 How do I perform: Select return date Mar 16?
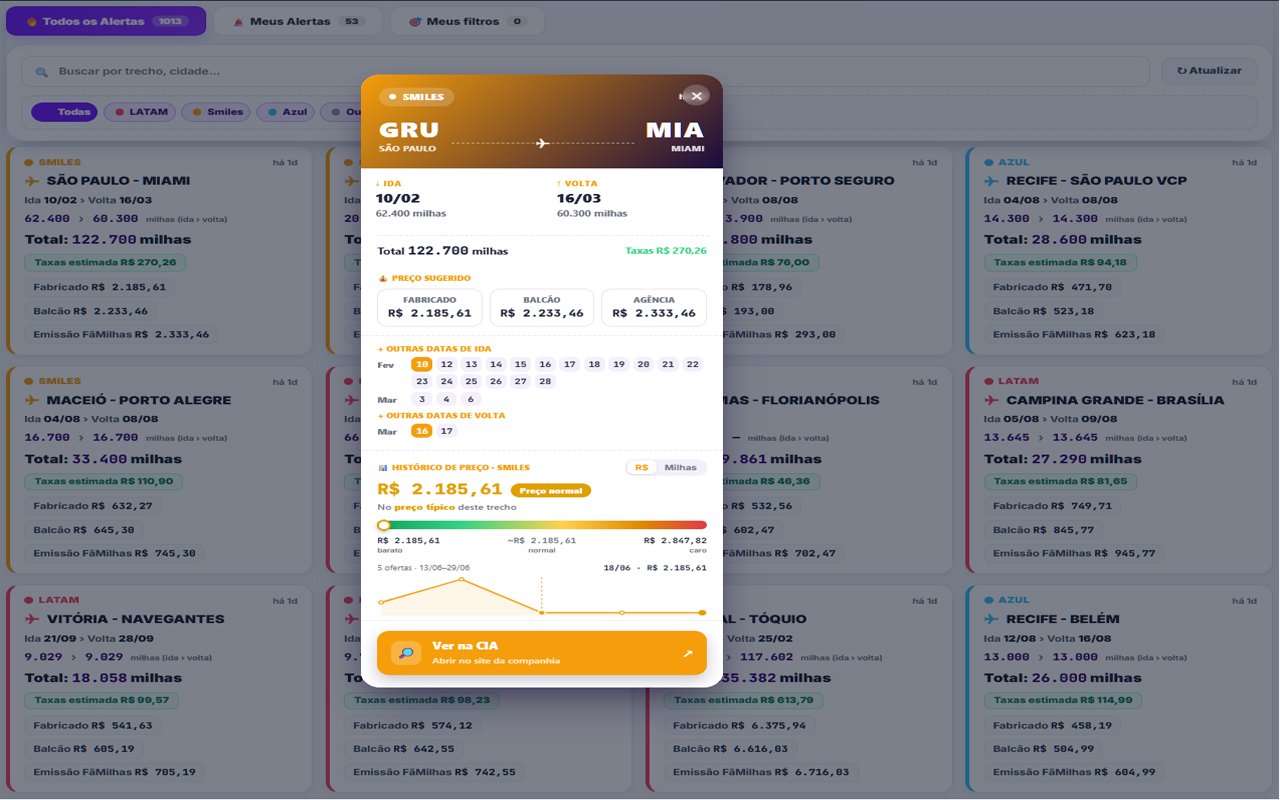(x=422, y=432)
